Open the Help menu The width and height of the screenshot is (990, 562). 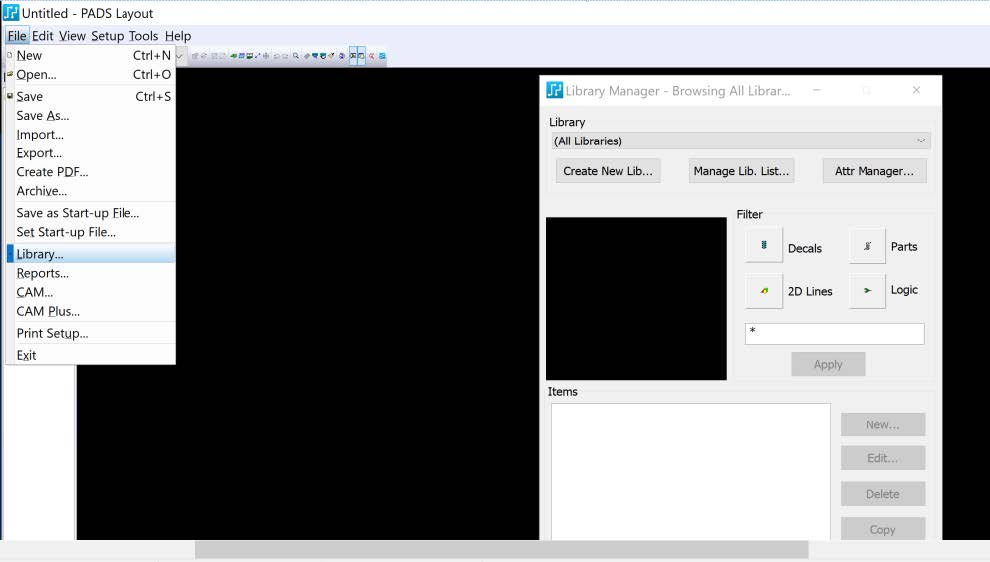click(178, 36)
